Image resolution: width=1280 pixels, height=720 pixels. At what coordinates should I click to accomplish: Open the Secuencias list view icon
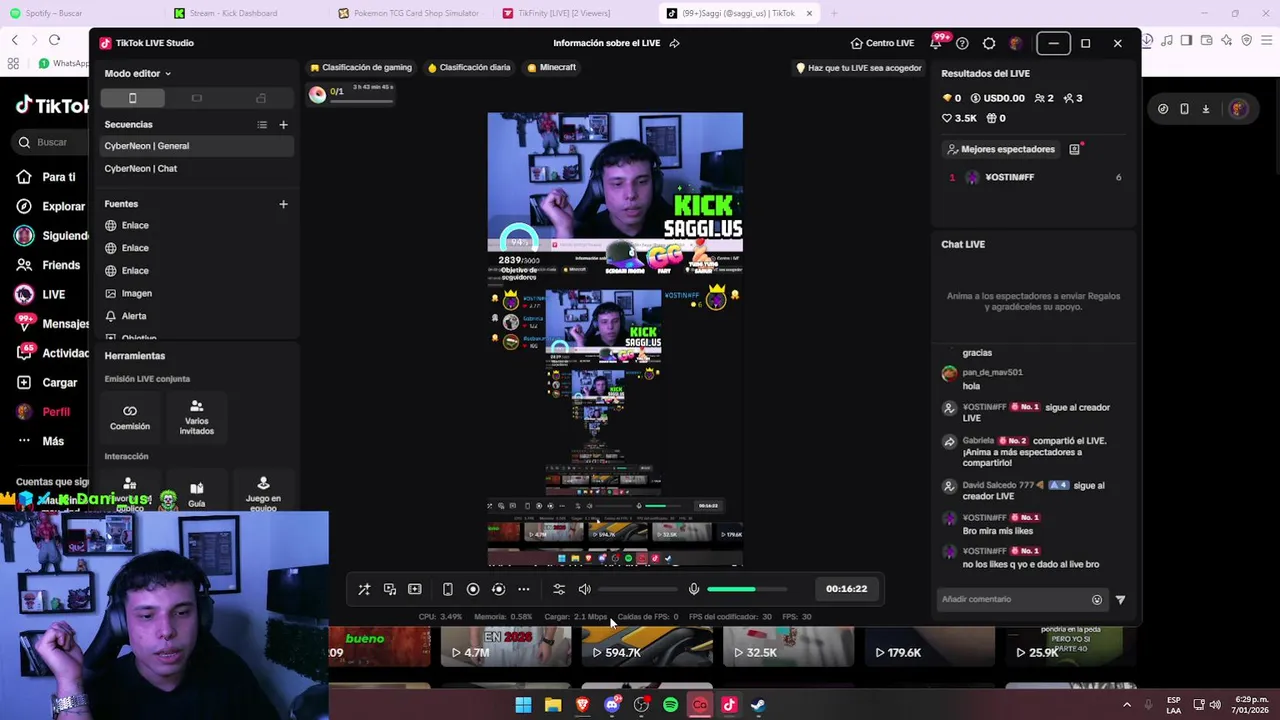(x=262, y=125)
